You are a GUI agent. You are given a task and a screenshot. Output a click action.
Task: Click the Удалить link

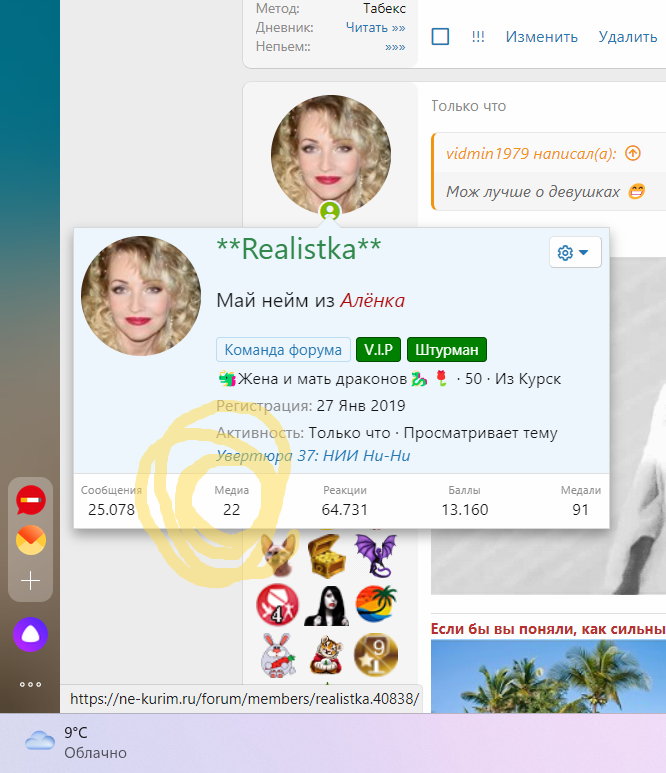628,37
